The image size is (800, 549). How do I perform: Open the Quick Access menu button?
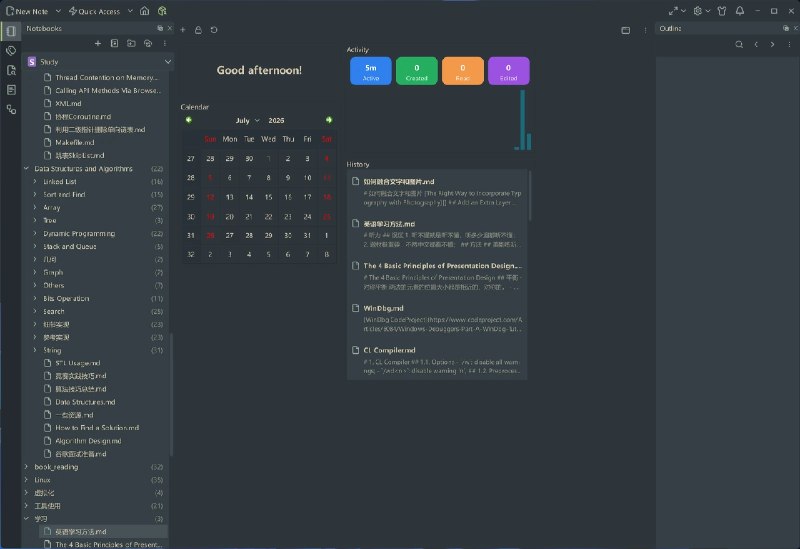pos(94,11)
